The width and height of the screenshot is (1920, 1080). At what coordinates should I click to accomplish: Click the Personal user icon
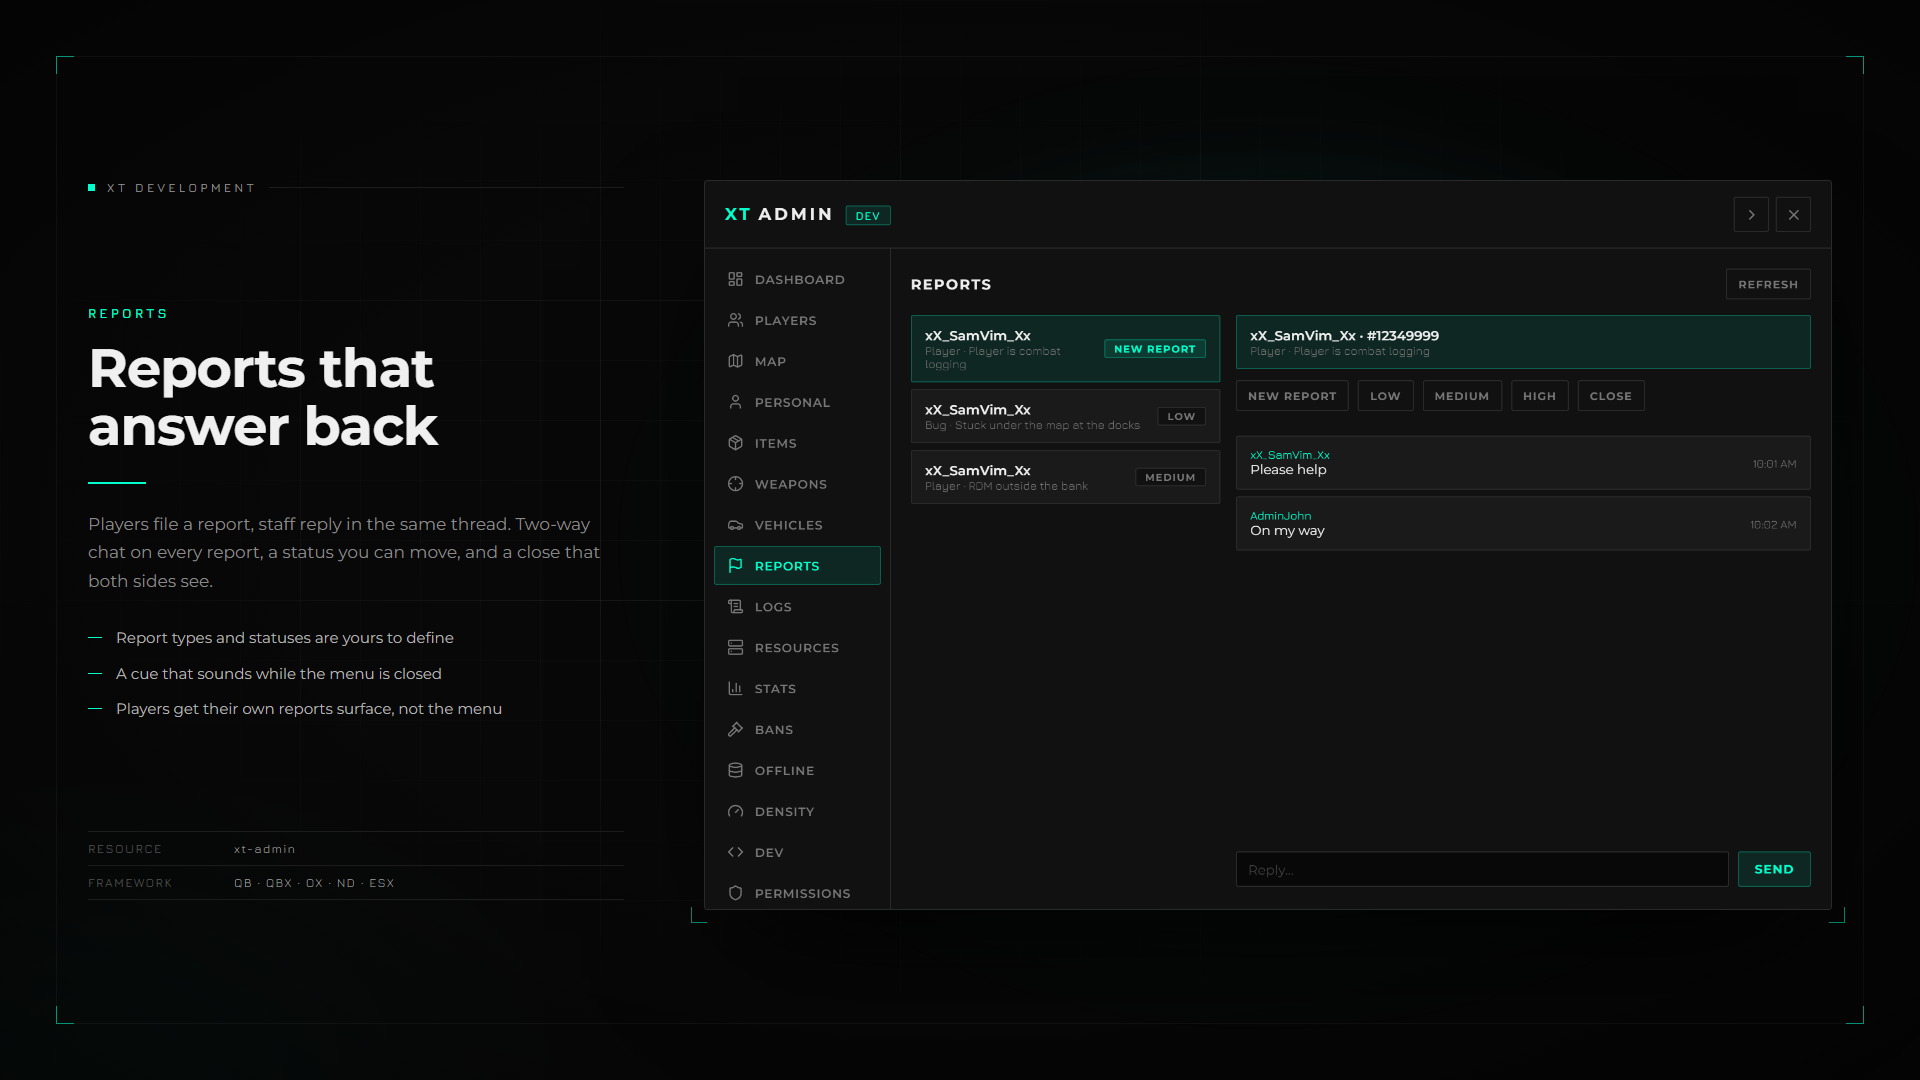735,402
